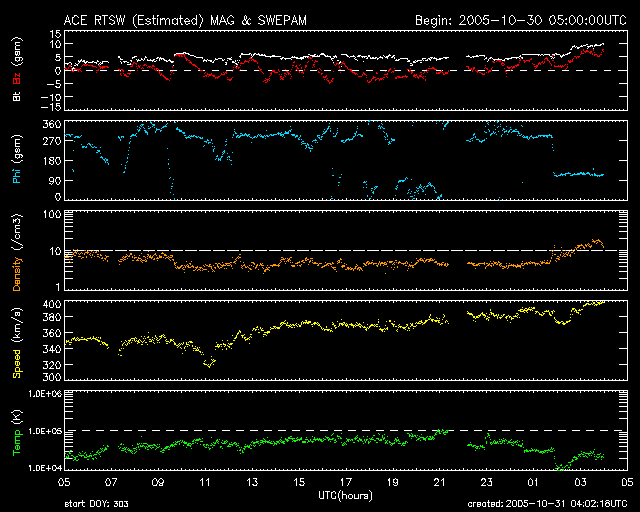Click the title 'ACE RTSW (Estimated) MAG & SWEPAM'
The width and height of the screenshot is (640, 512).
point(185,20)
